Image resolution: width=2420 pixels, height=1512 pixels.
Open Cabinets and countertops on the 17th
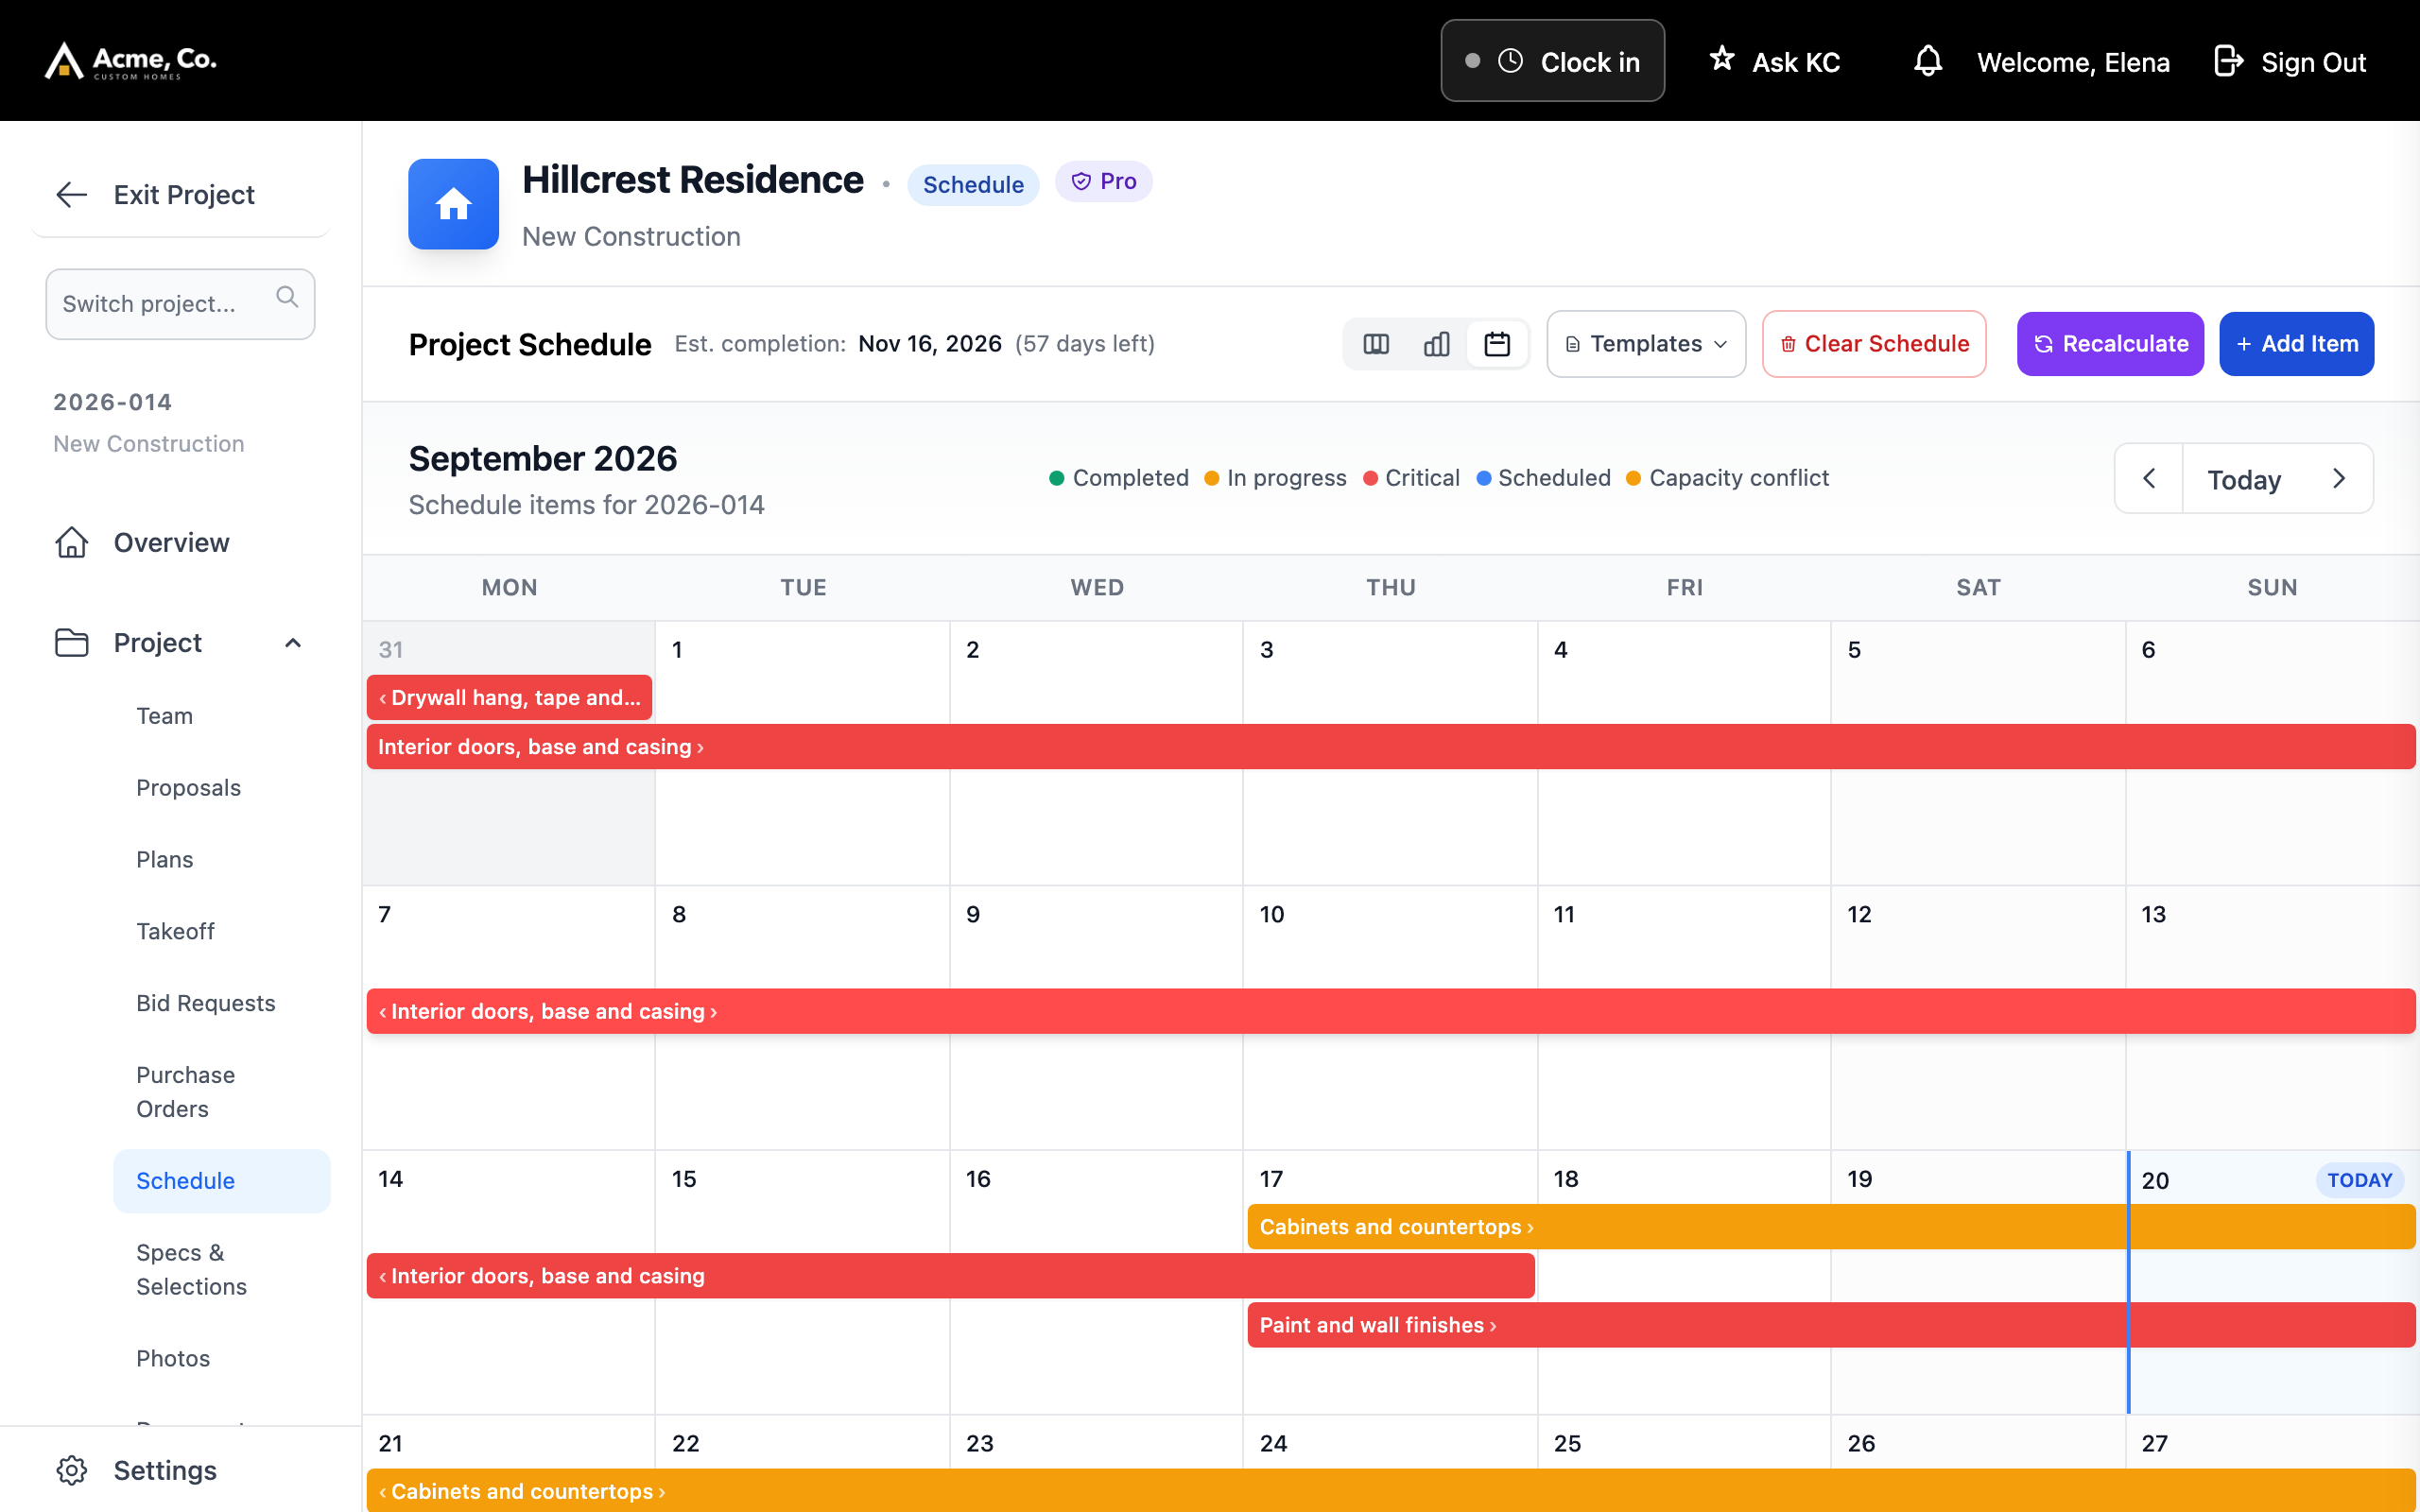[x=1831, y=1227]
